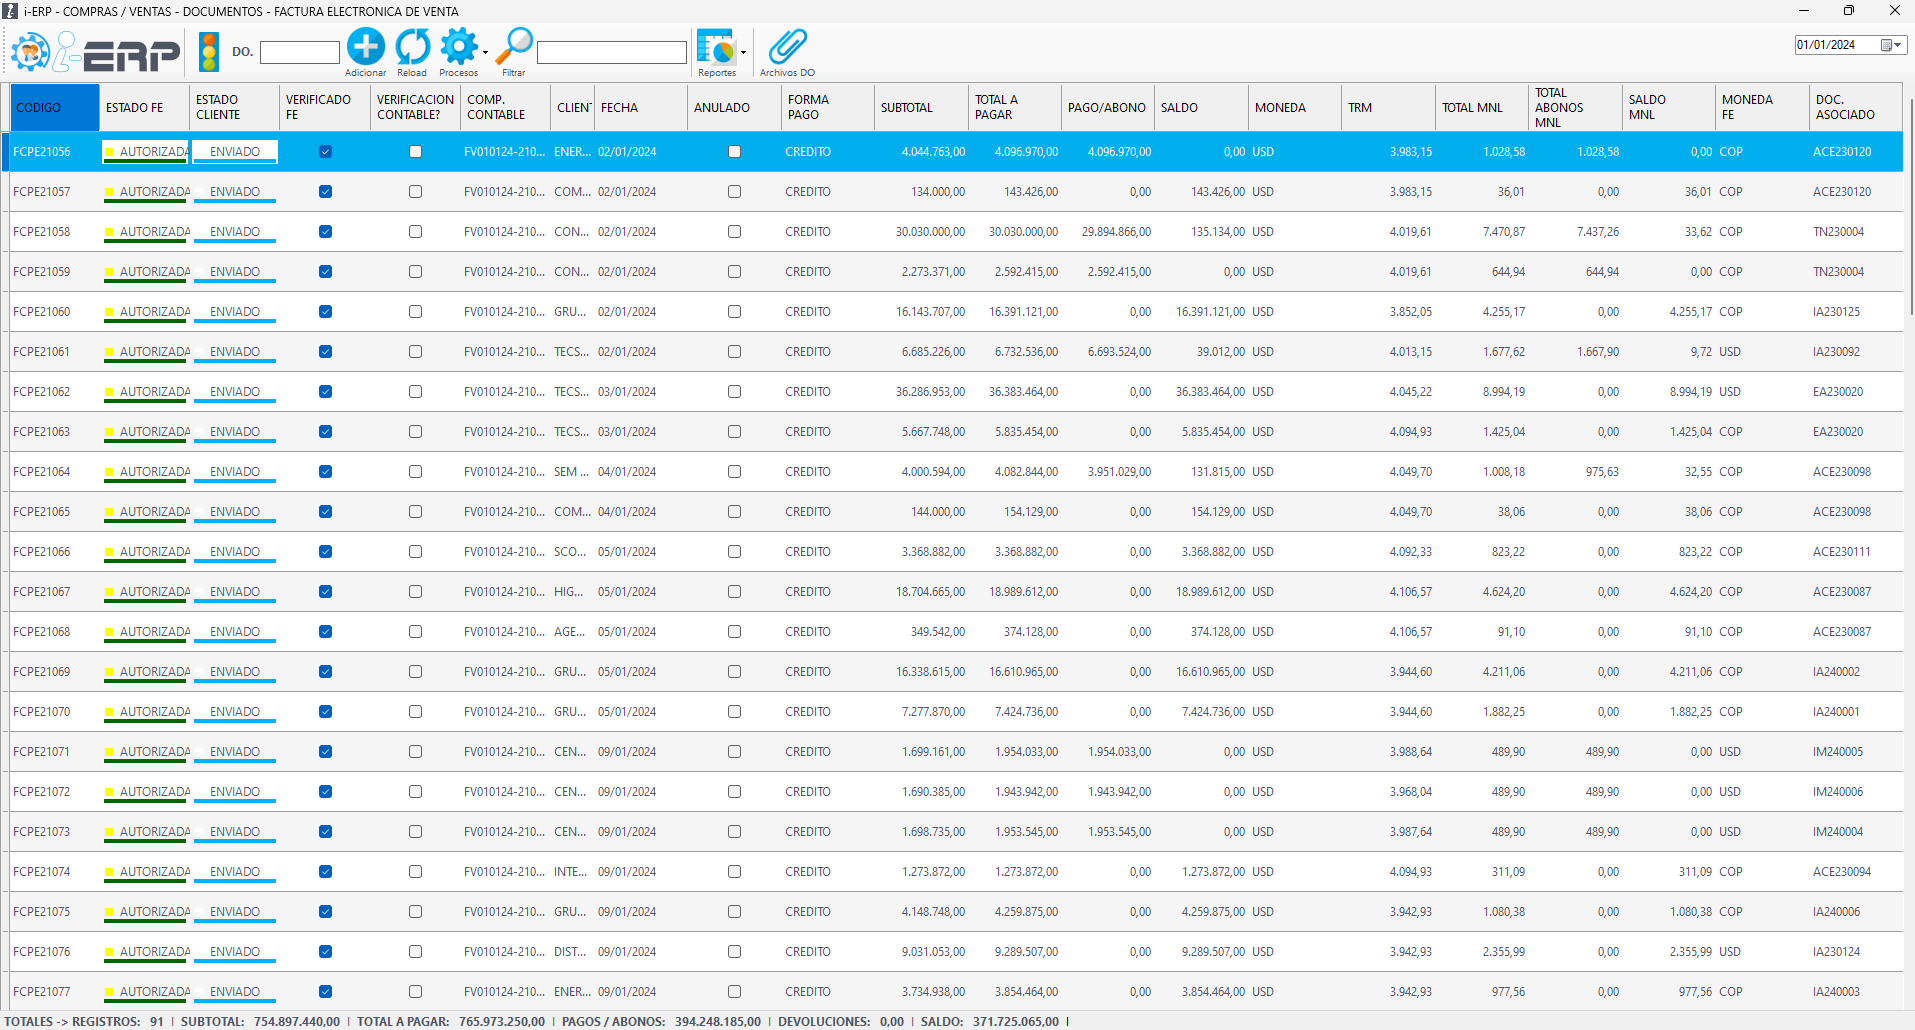This screenshot has width=1915, height=1030.
Task: Click the TOTAL A PAGAR column header
Action: coord(996,107)
